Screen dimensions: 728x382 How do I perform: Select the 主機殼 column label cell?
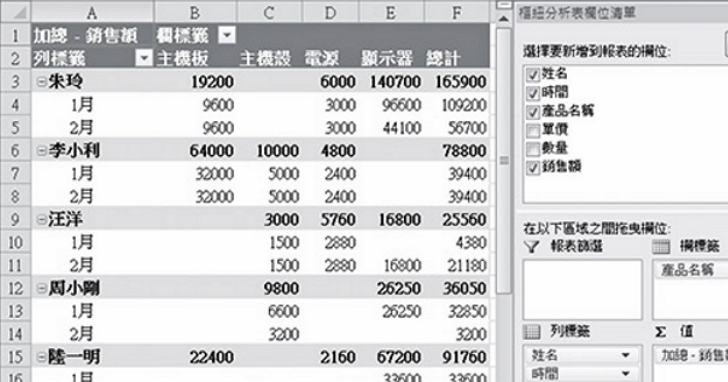pos(269,58)
